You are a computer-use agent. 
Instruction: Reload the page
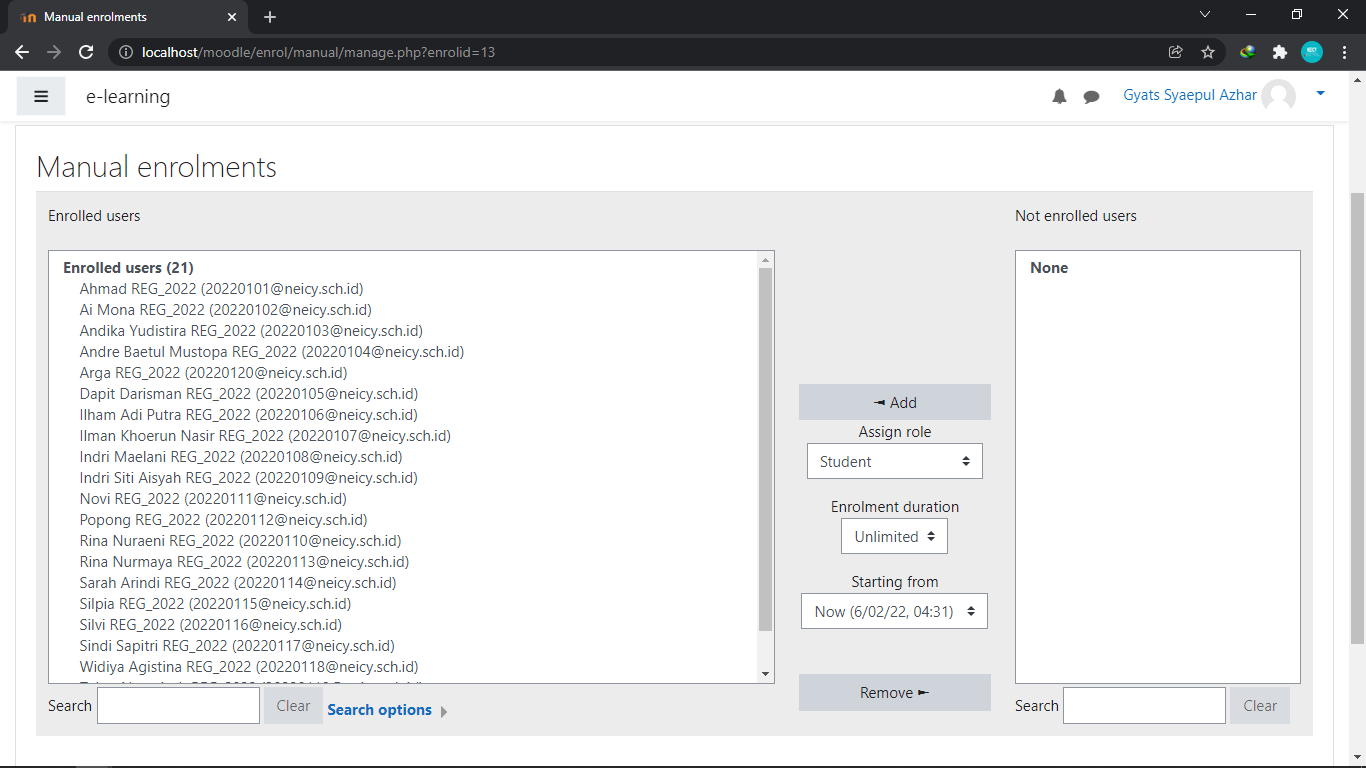(86, 52)
